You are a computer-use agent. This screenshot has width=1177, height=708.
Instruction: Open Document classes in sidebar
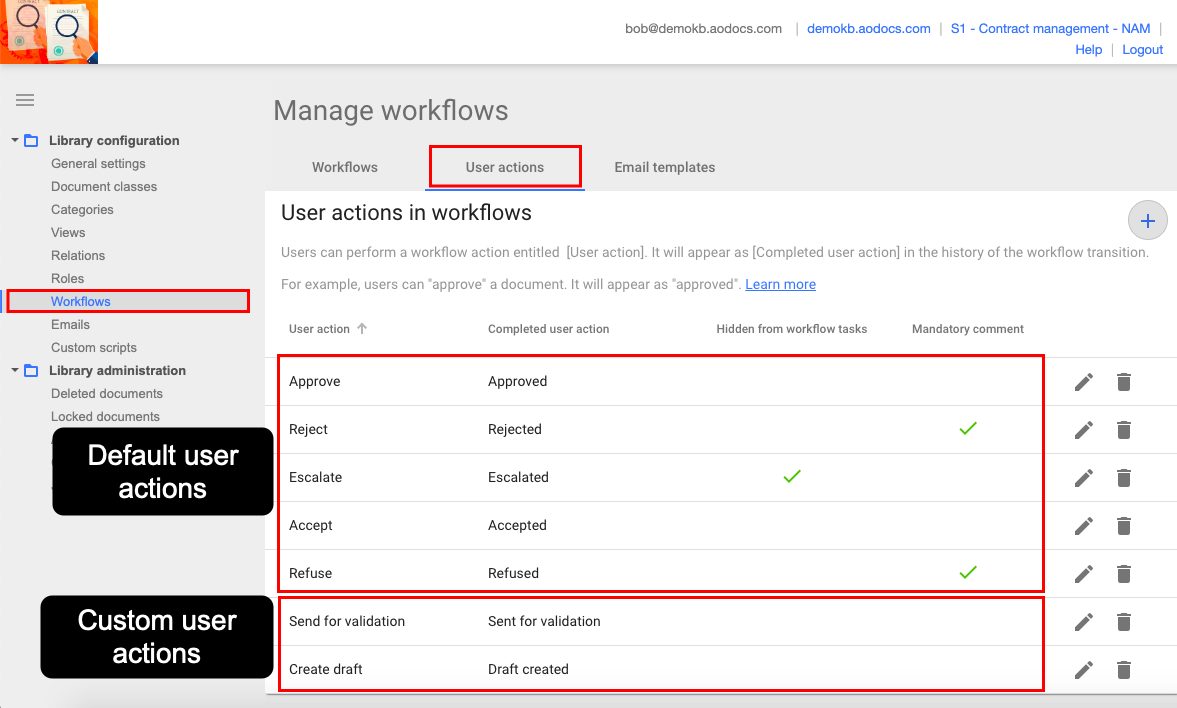104,187
